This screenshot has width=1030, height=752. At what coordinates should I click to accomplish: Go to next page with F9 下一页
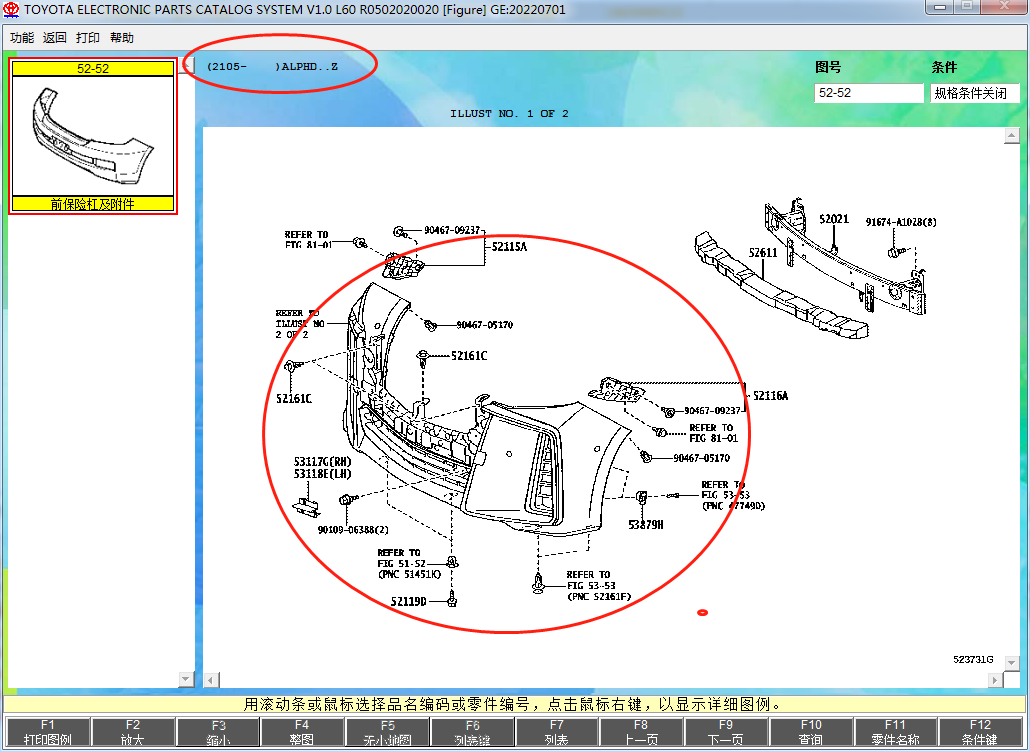pos(726,732)
